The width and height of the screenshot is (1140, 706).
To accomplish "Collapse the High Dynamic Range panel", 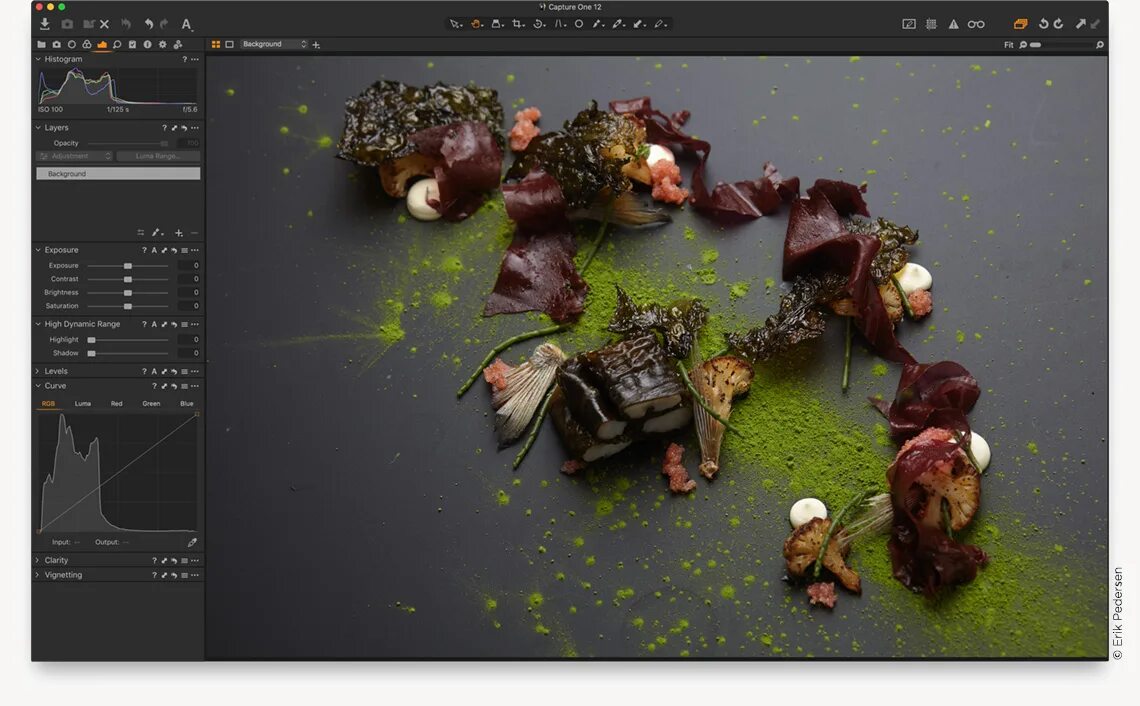I will pos(39,324).
